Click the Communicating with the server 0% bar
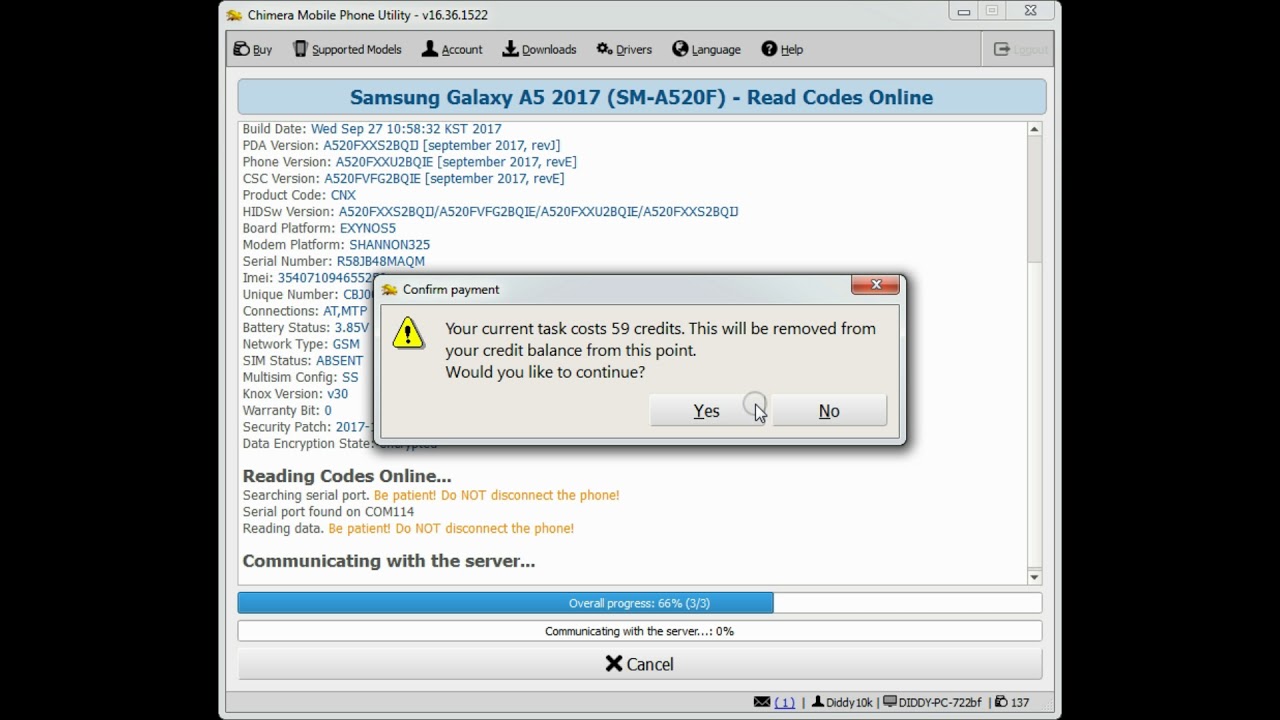This screenshot has height=720, width=1280. [x=640, y=631]
